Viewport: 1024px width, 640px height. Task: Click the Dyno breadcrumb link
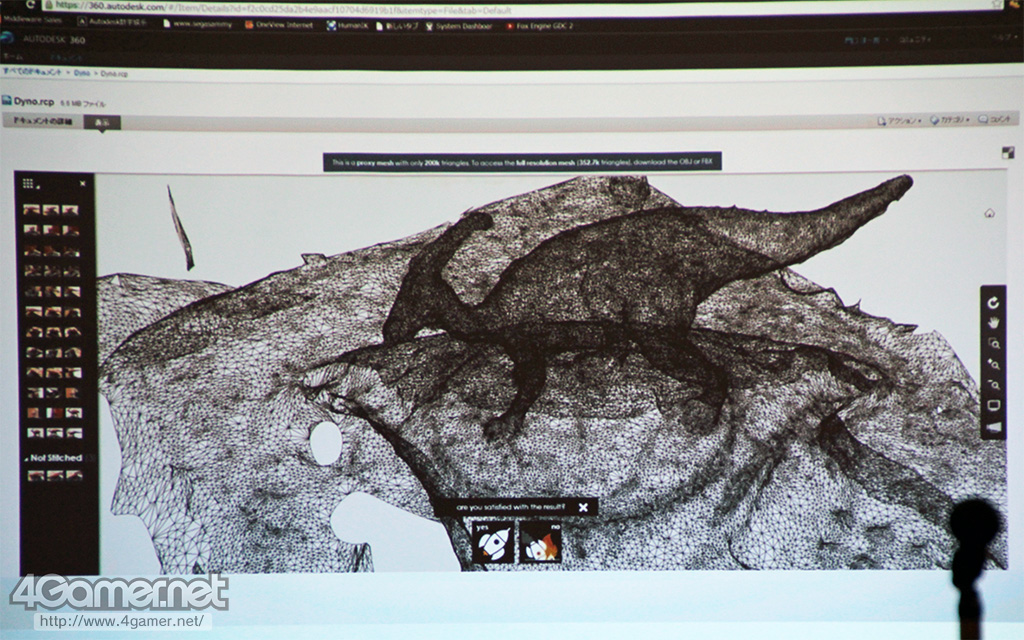tap(82, 73)
